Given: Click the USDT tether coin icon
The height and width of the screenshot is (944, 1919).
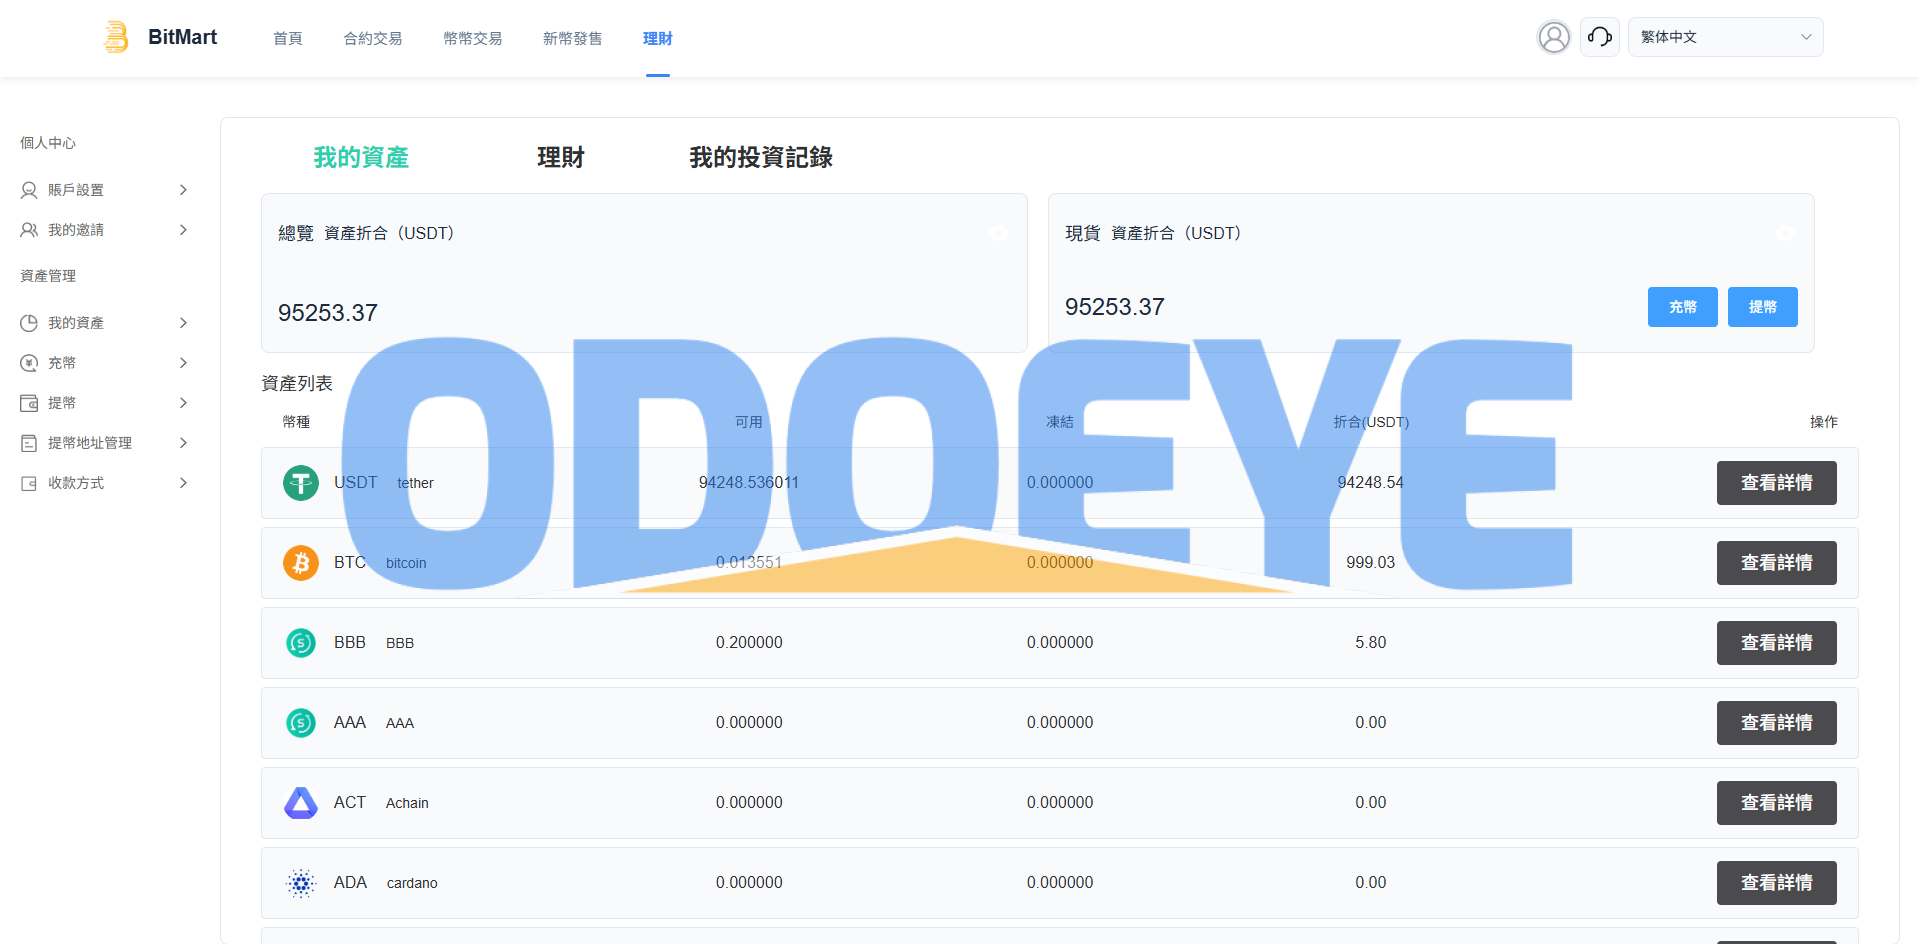Looking at the screenshot, I should 300,483.
